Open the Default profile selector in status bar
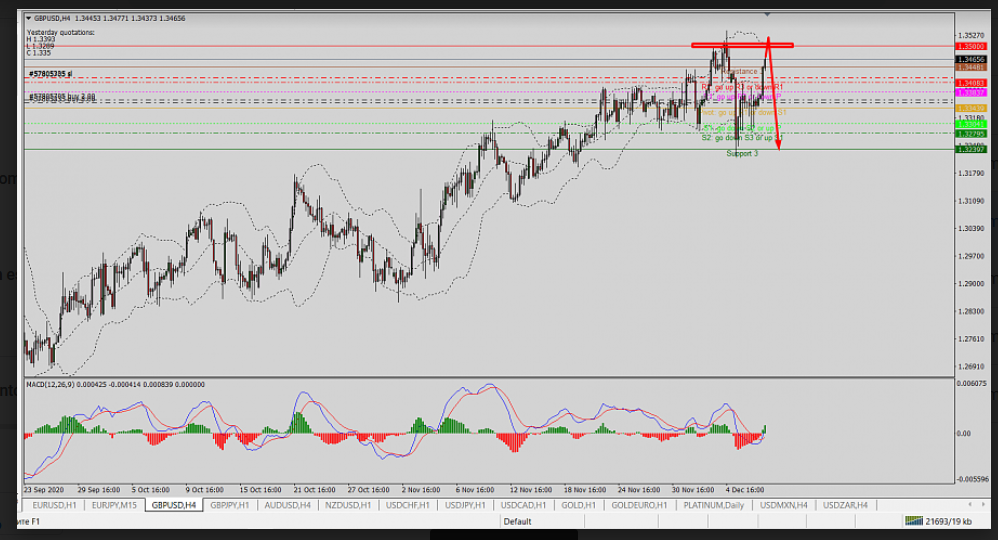 click(x=517, y=522)
